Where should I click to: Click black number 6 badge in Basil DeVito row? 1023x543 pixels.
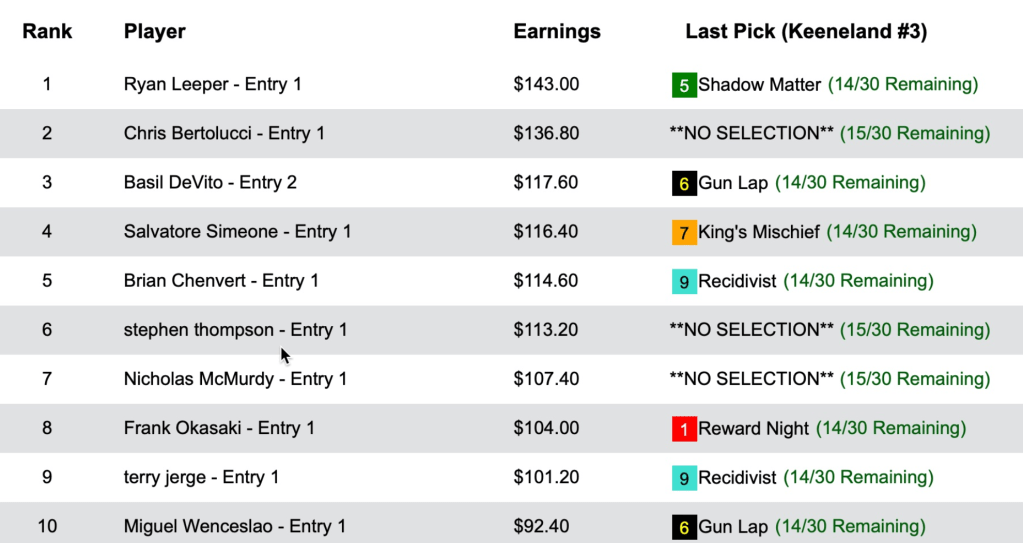tap(684, 184)
